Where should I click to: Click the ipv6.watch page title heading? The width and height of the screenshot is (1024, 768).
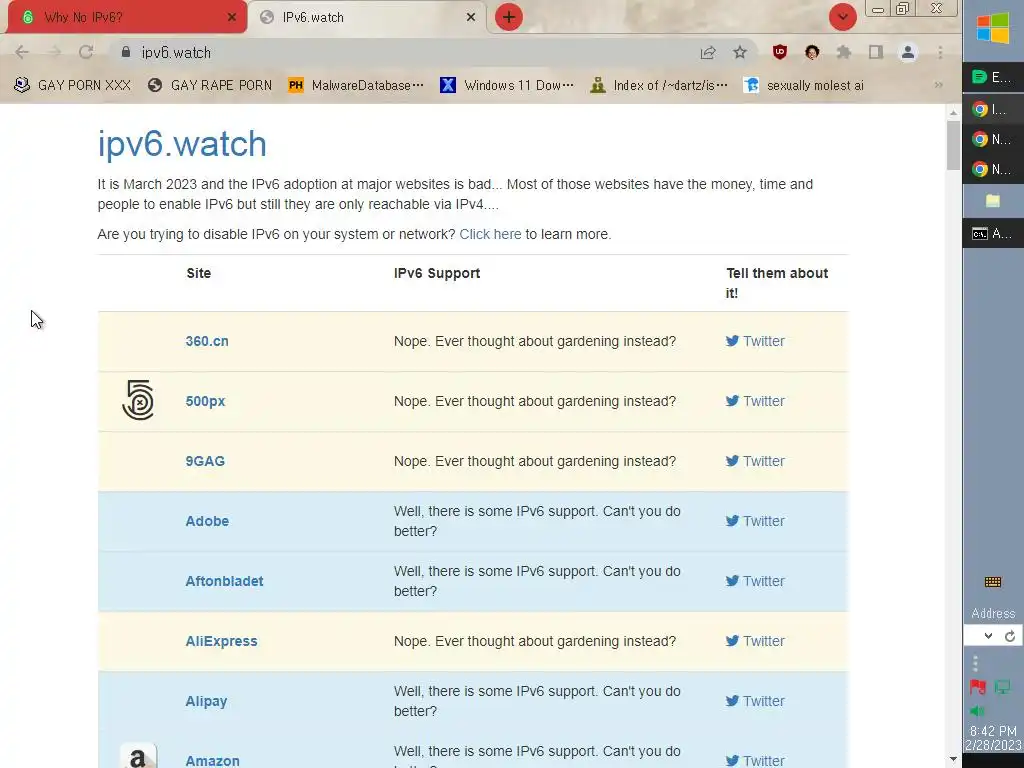(x=182, y=144)
